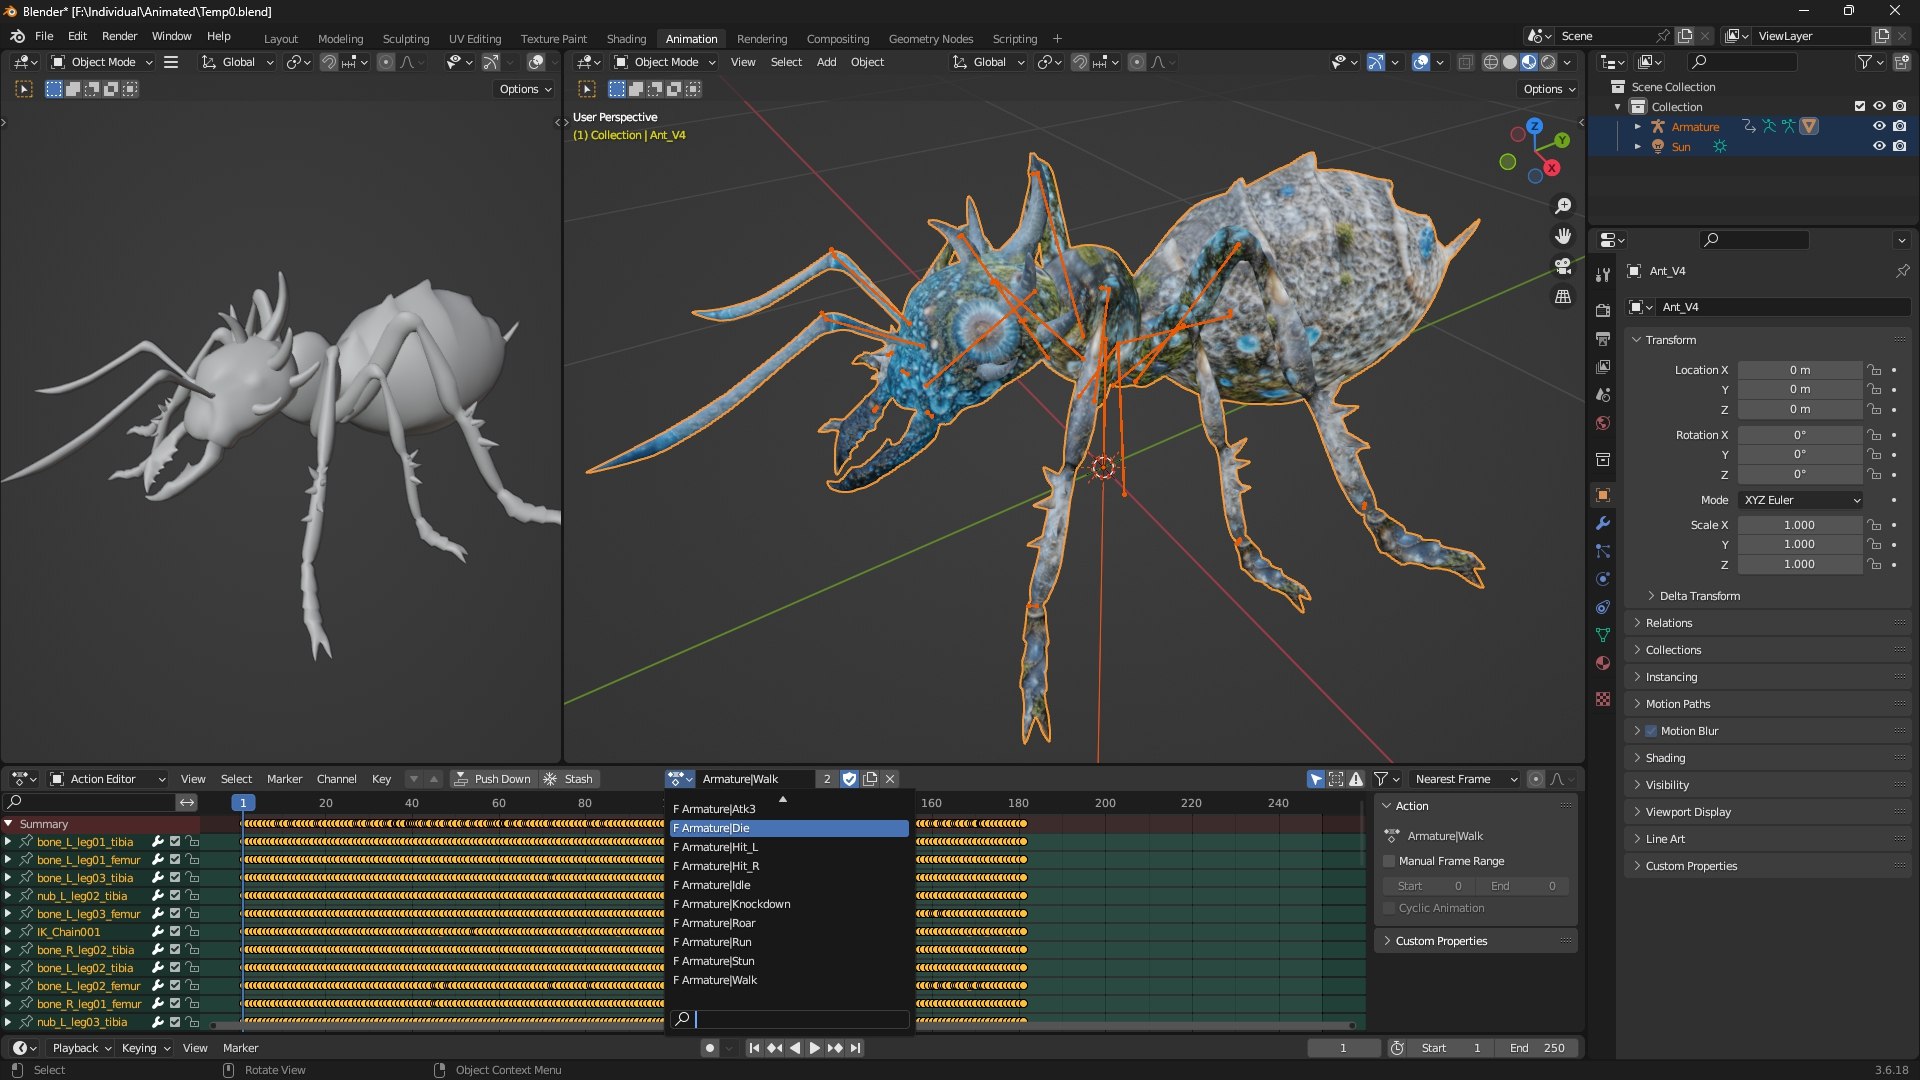
Task: Switch to the Geometry Nodes workspace tab
Action: 930,39
